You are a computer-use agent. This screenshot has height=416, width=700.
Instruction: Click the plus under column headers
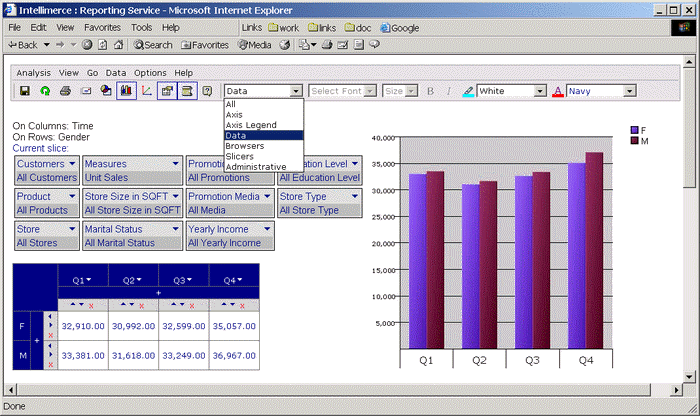(x=158, y=293)
